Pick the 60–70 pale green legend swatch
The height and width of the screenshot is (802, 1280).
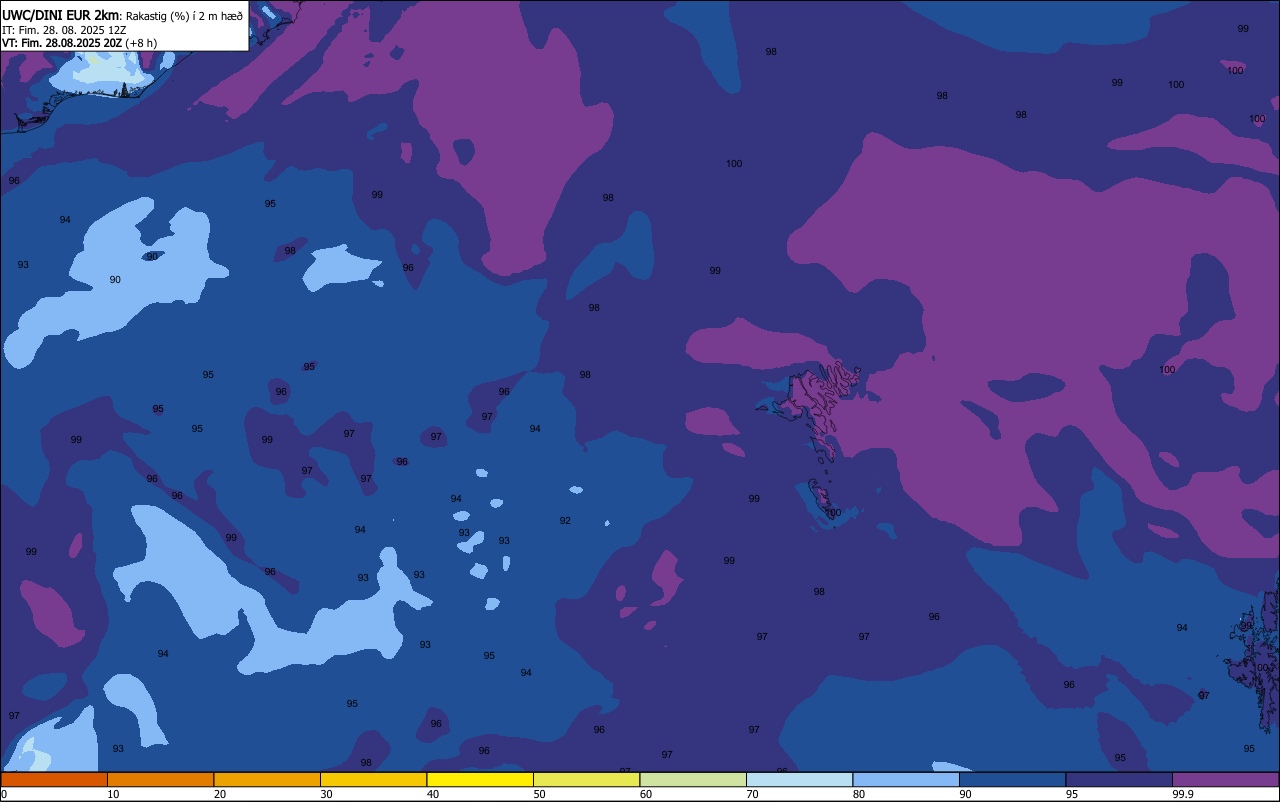693,779
